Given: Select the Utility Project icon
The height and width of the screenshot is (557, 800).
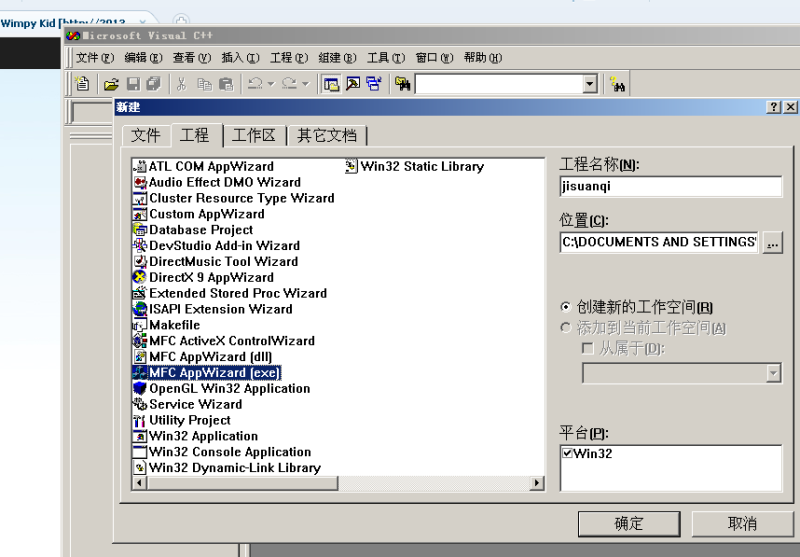Looking at the screenshot, I should point(139,420).
